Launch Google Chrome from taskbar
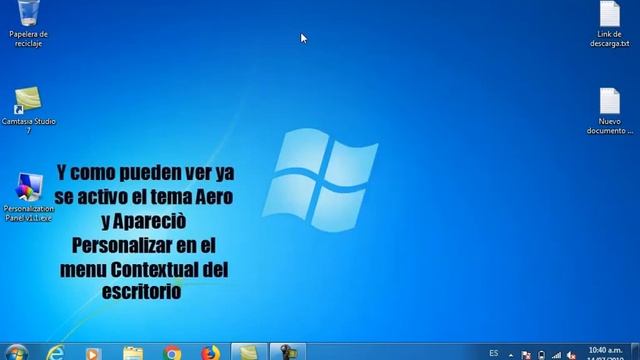 (x=172, y=353)
